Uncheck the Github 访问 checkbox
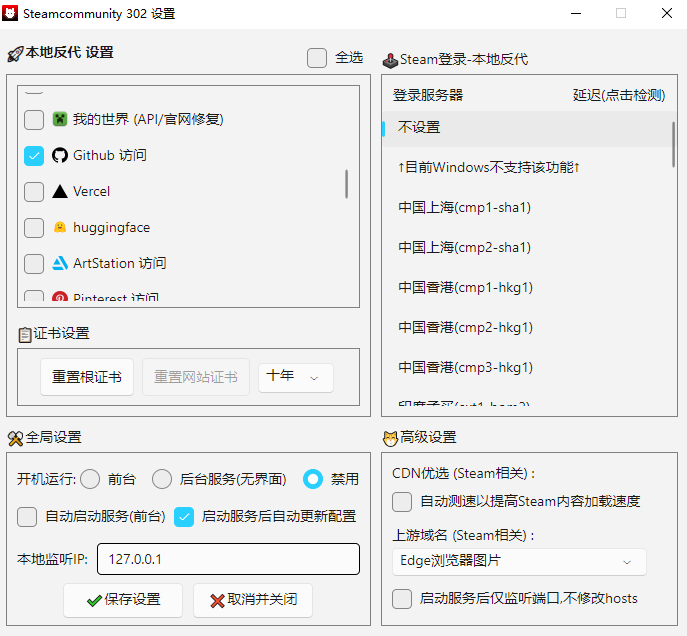This screenshot has width=687, height=636. [34, 155]
